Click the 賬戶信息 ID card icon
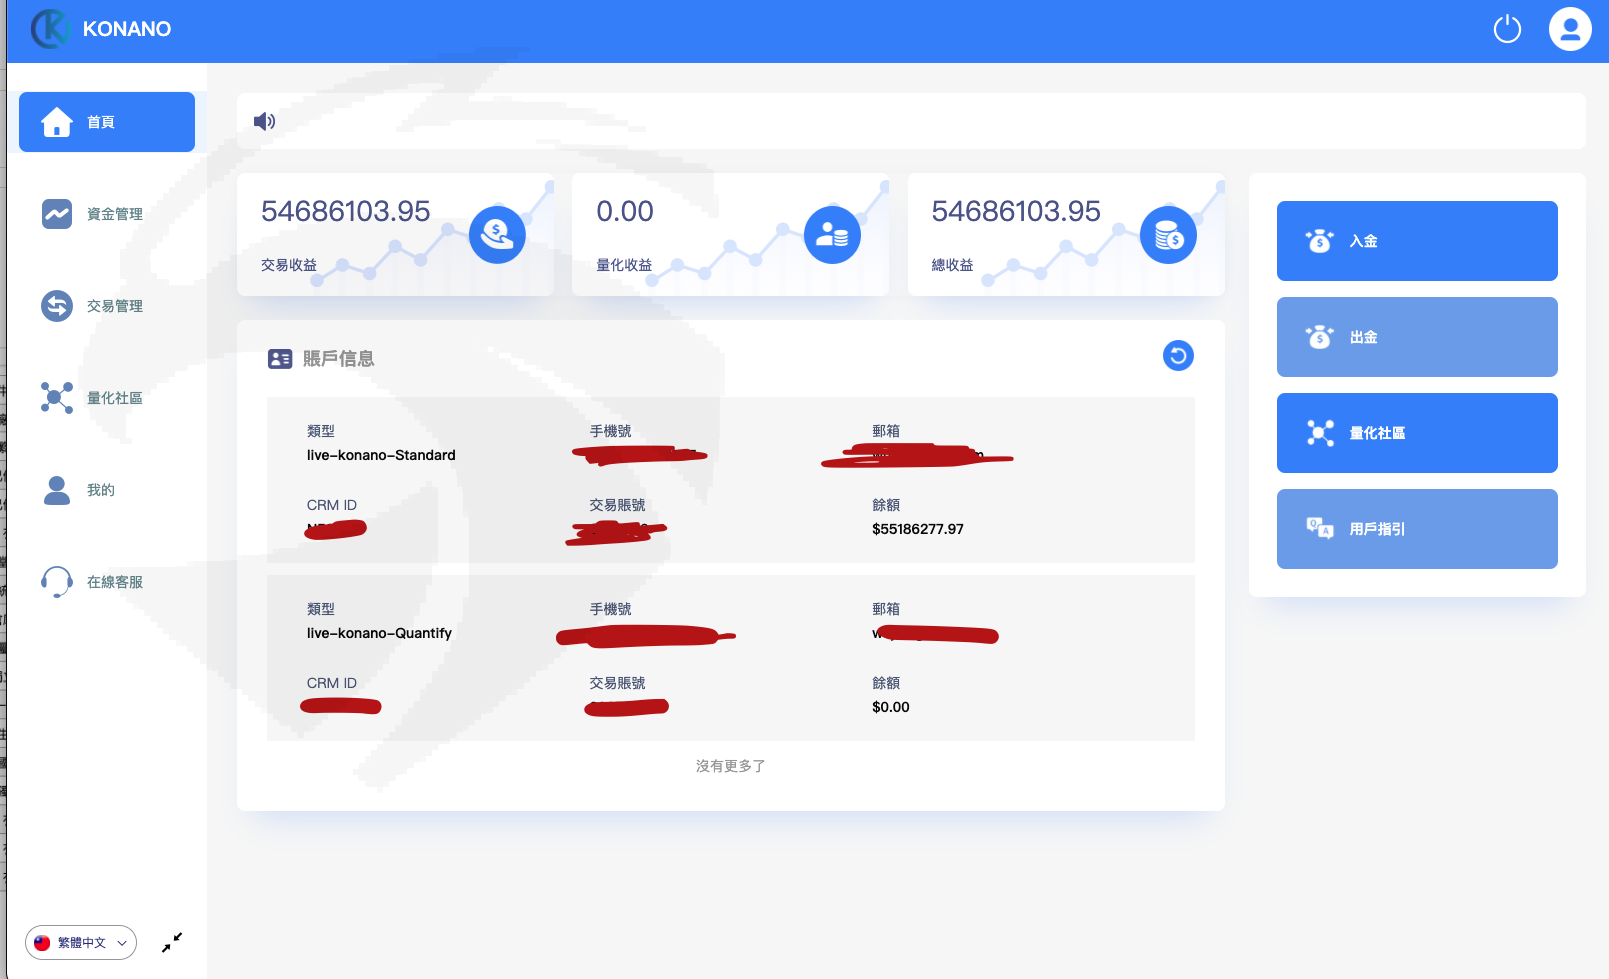 coord(280,359)
